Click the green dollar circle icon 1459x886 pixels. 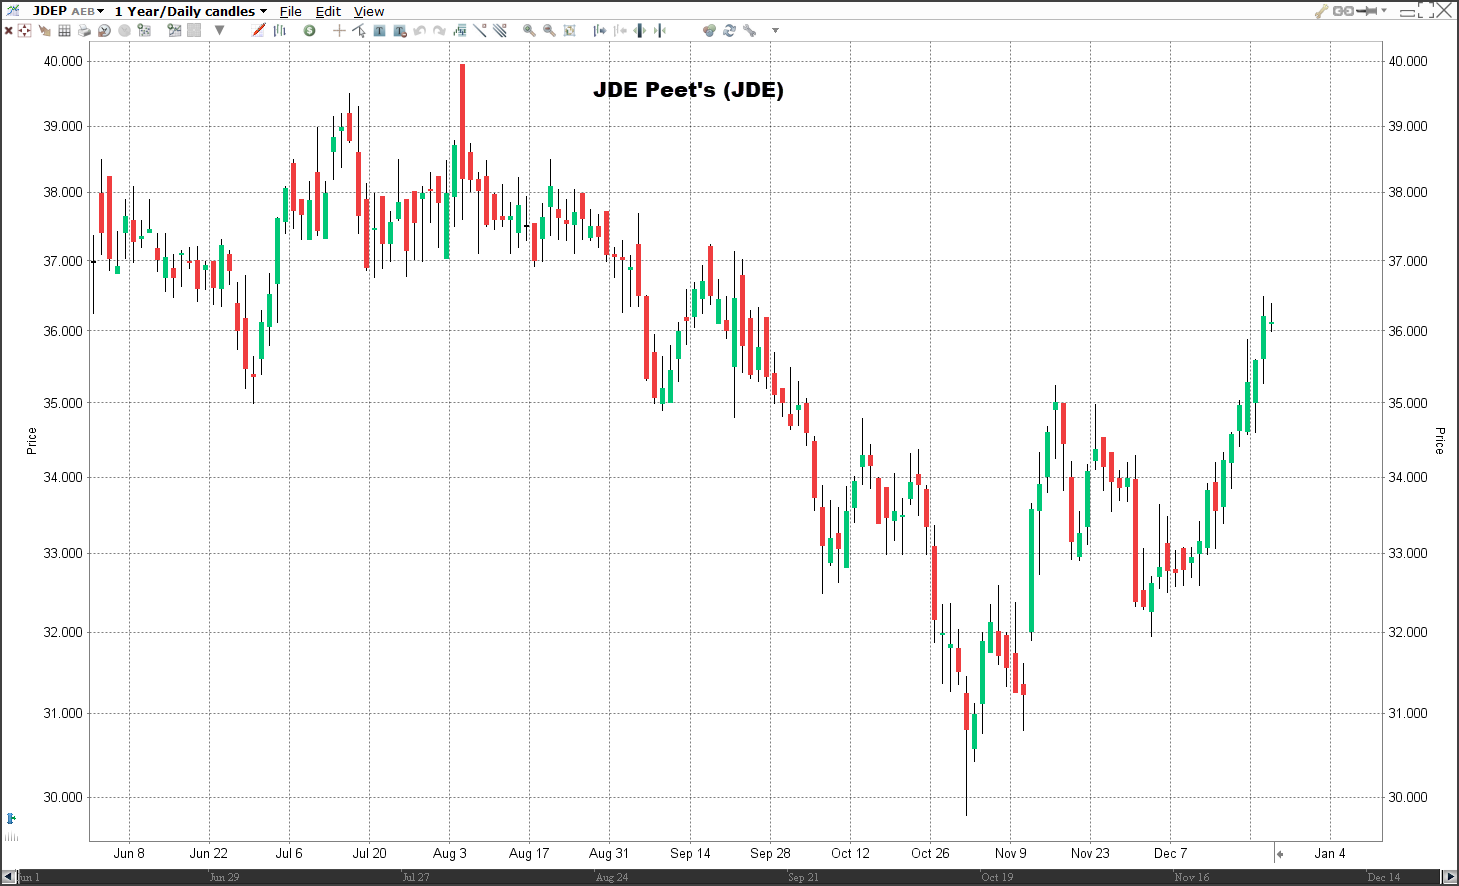(x=310, y=31)
